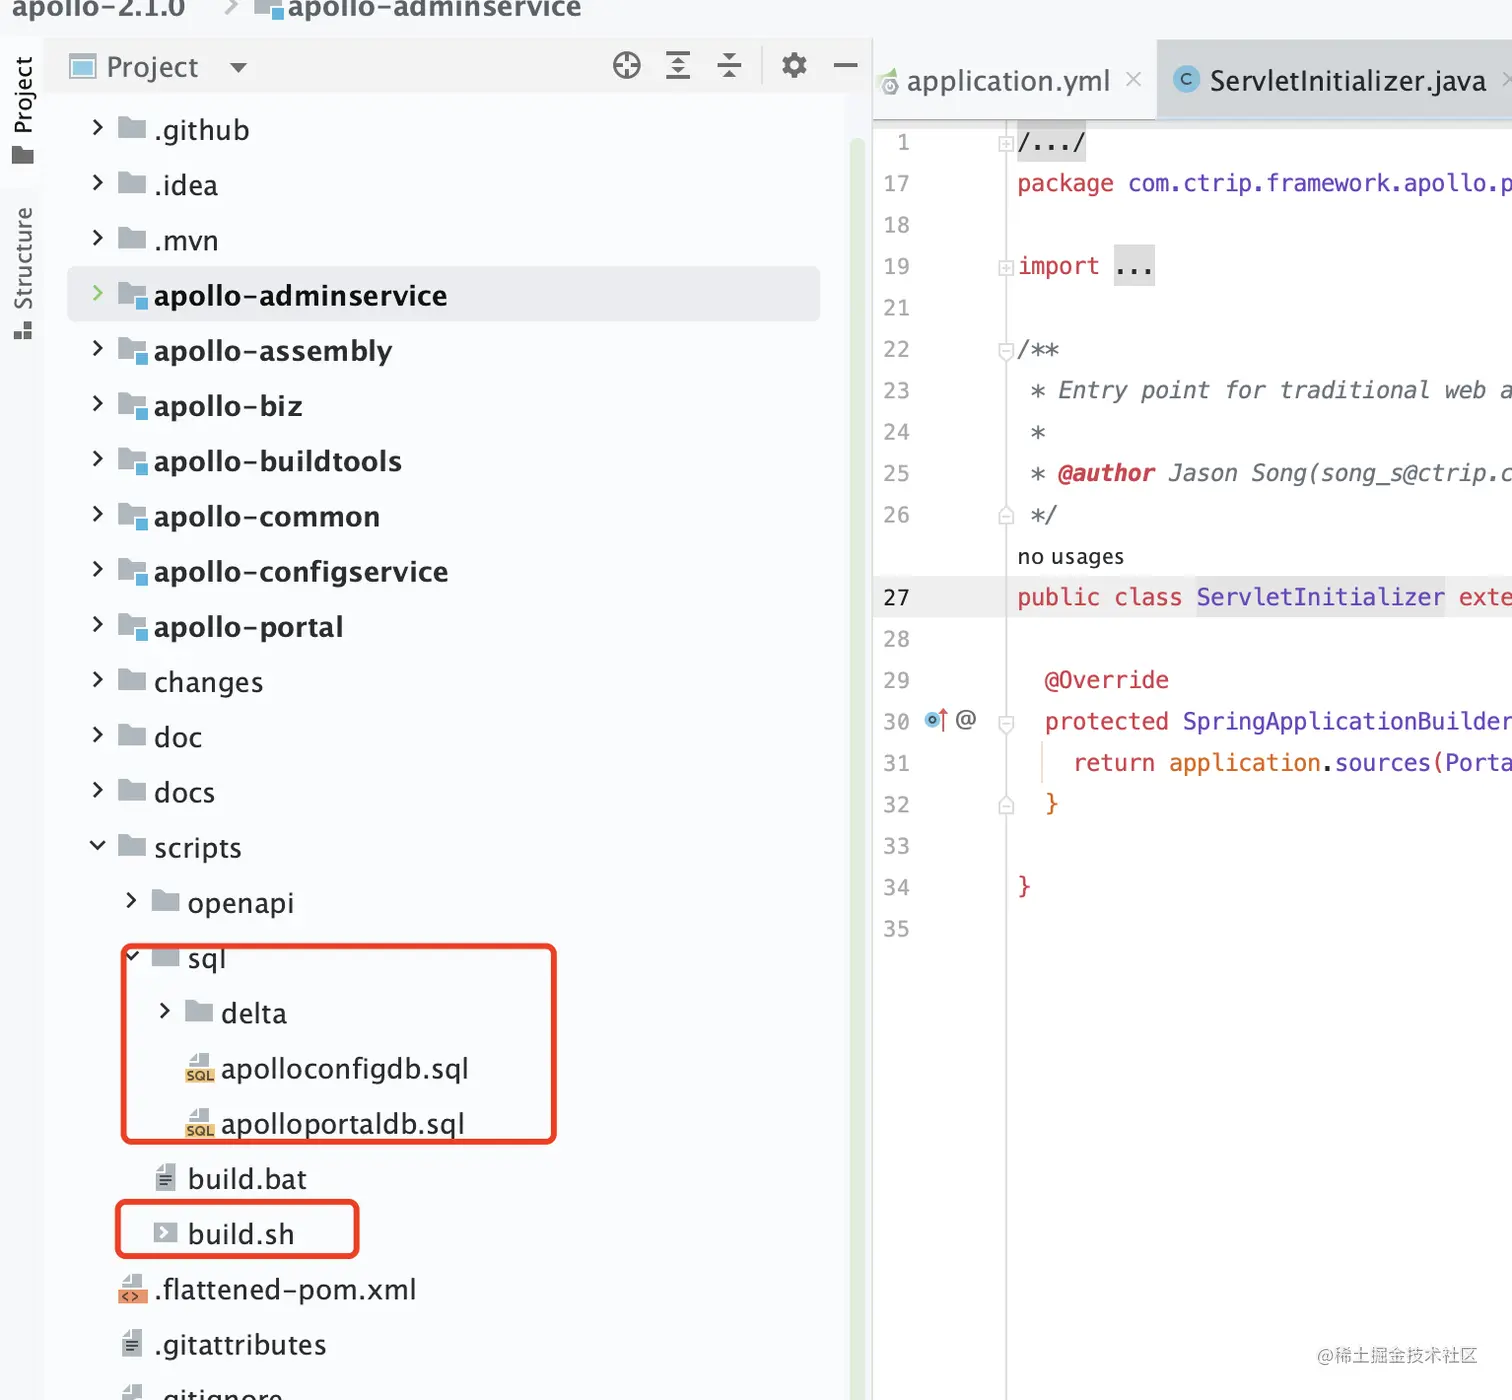Expand the .idea folder

(x=97, y=182)
